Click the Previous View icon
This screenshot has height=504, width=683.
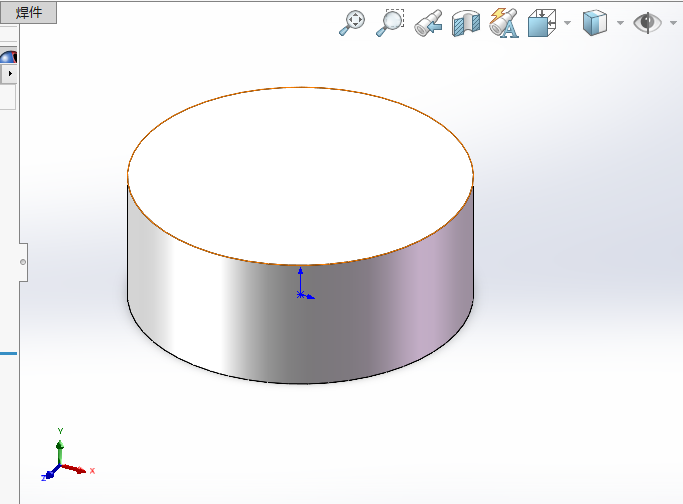coord(428,23)
